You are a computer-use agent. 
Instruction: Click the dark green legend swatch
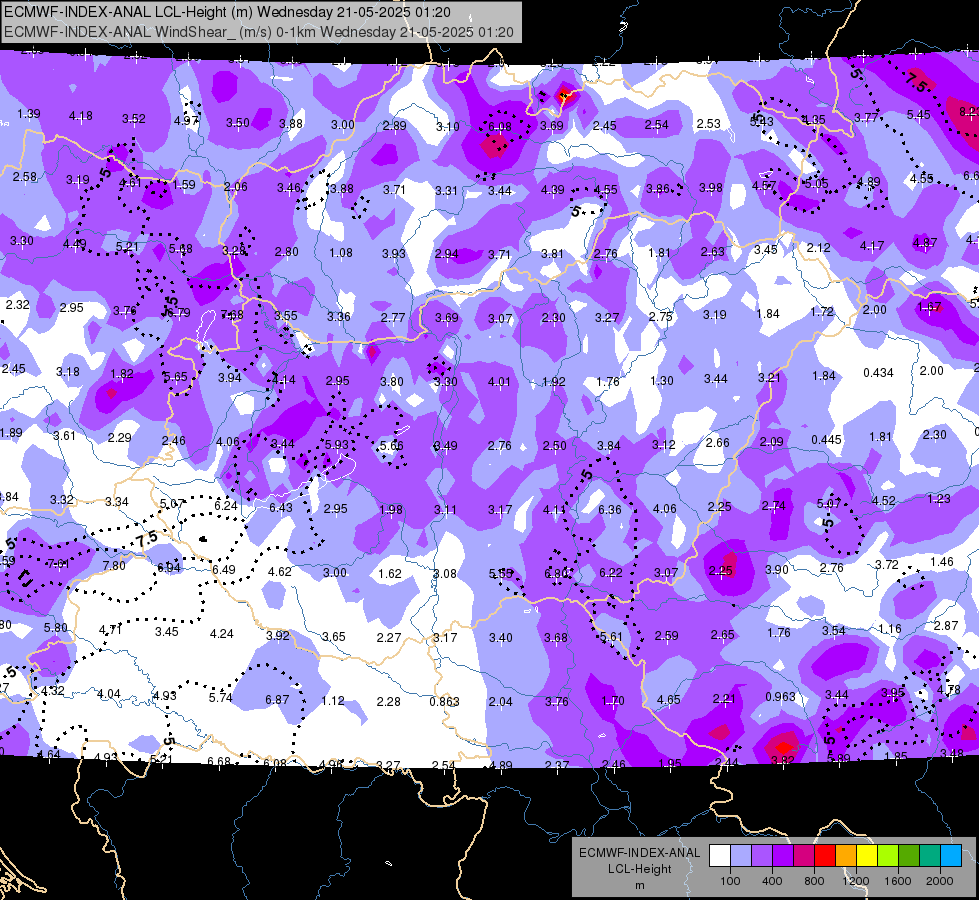coord(909,856)
